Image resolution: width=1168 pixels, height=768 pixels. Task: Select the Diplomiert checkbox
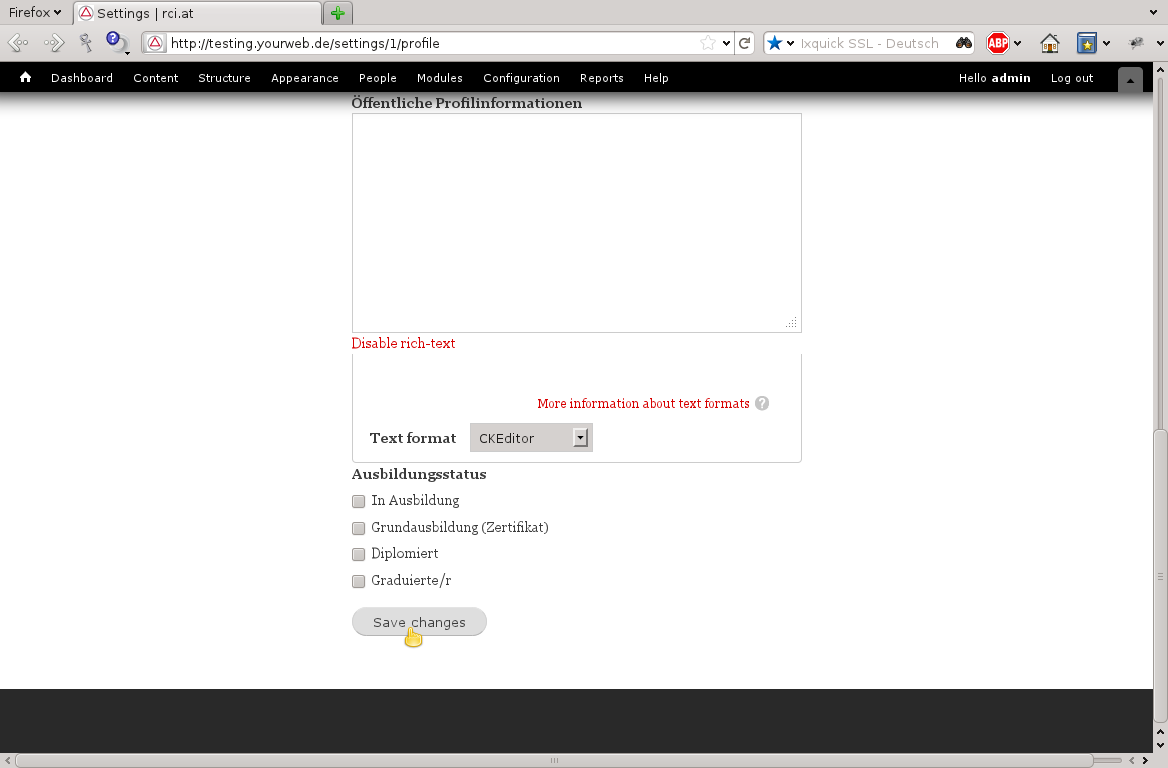point(359,554)
